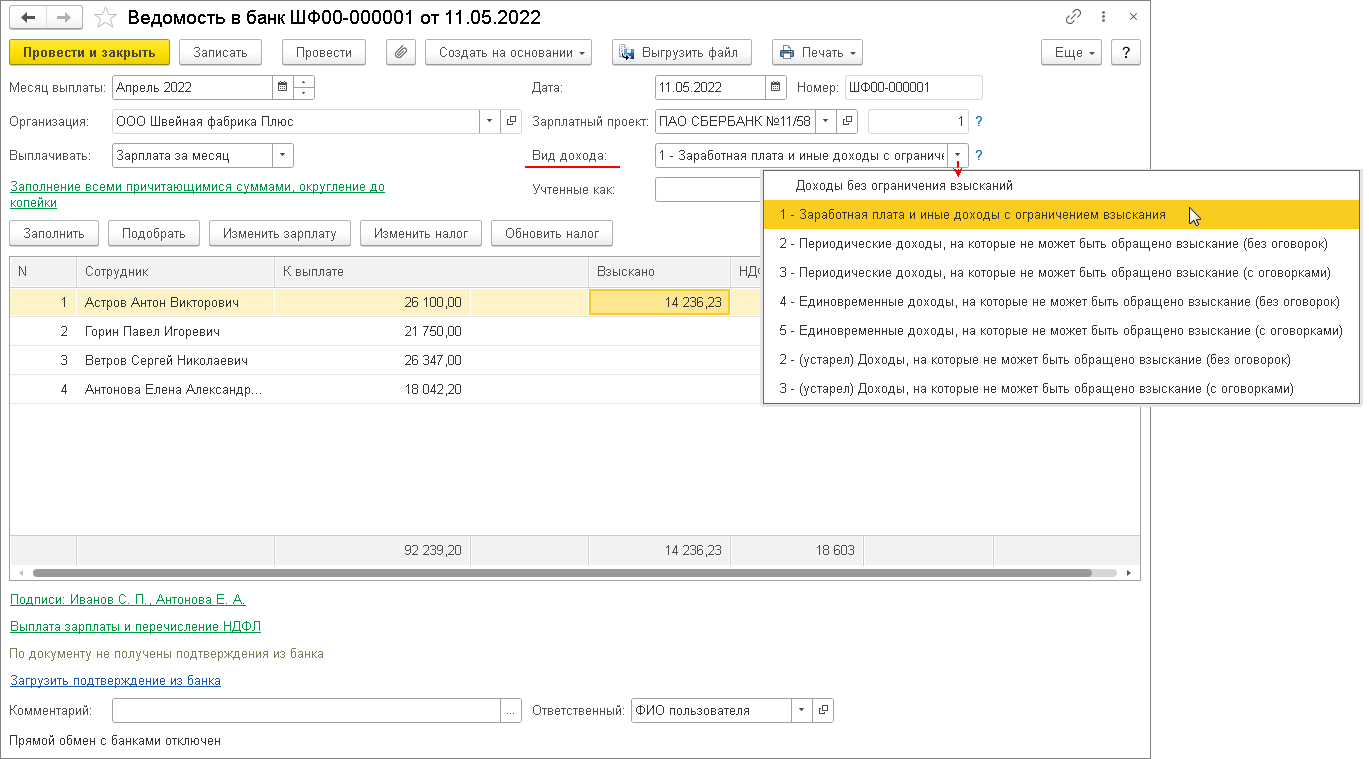Click the Сотрудник column header
Viewport: 1369px width, 759px height.
[x=175, y=272]
